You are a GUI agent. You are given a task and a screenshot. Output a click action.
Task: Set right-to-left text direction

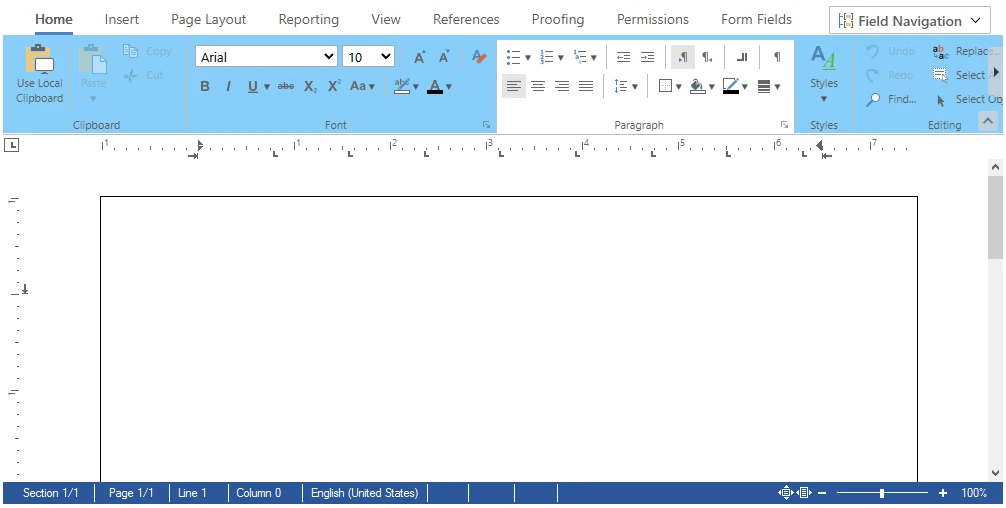coord(707,57)
